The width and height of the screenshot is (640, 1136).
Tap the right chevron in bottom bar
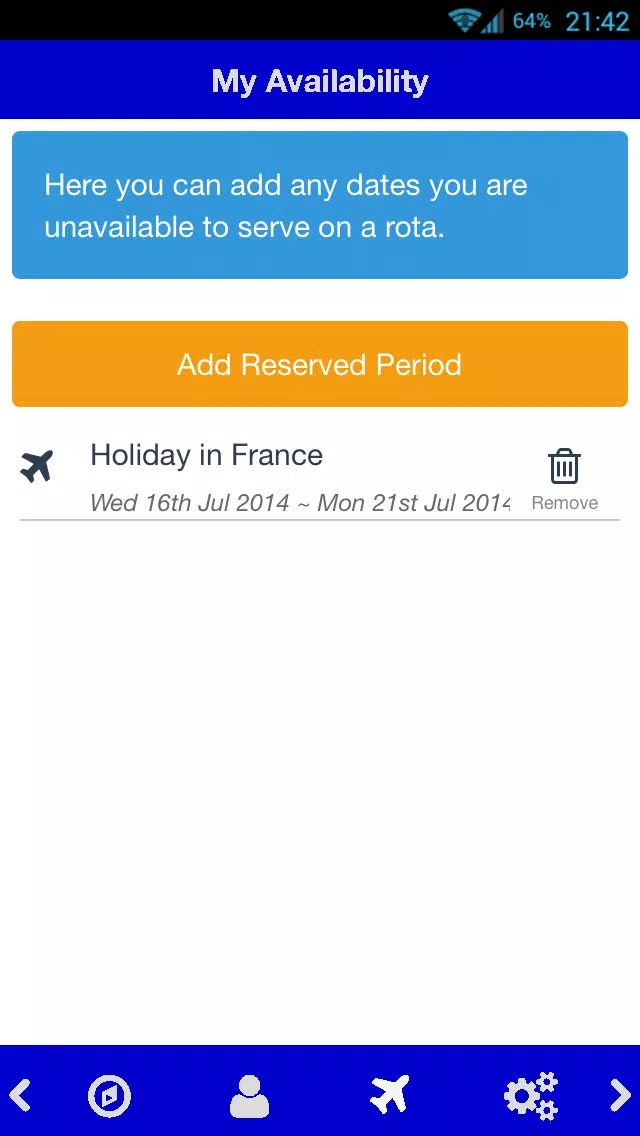[620, 1095]
